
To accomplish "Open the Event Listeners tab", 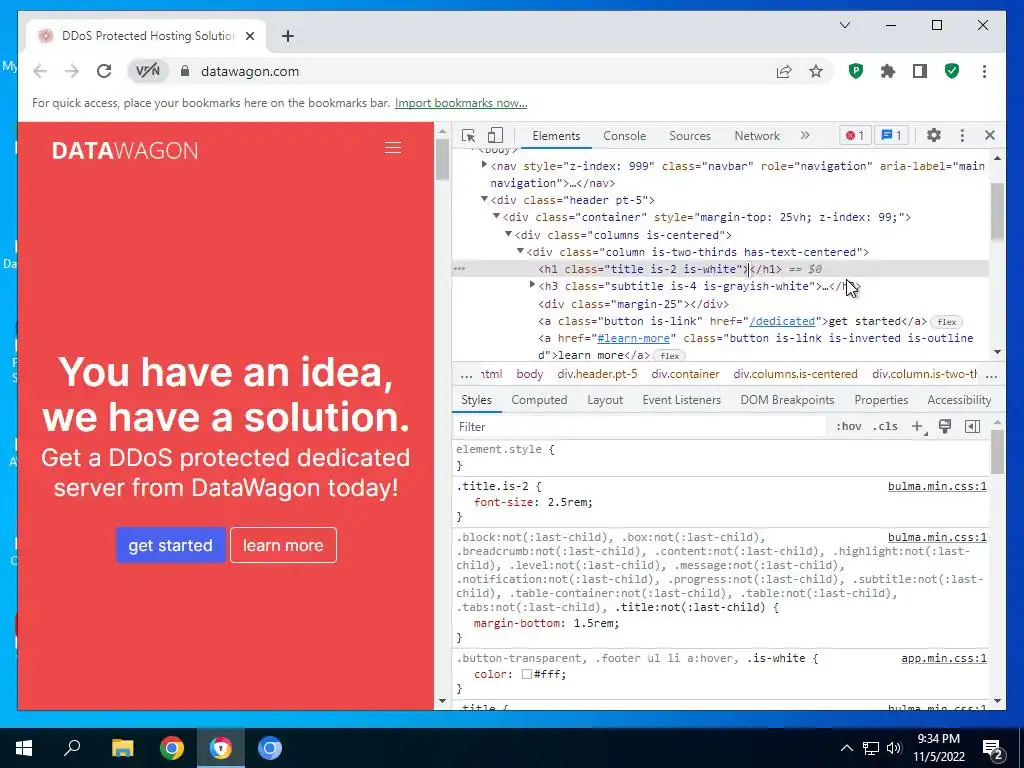I will pos(681,400).
